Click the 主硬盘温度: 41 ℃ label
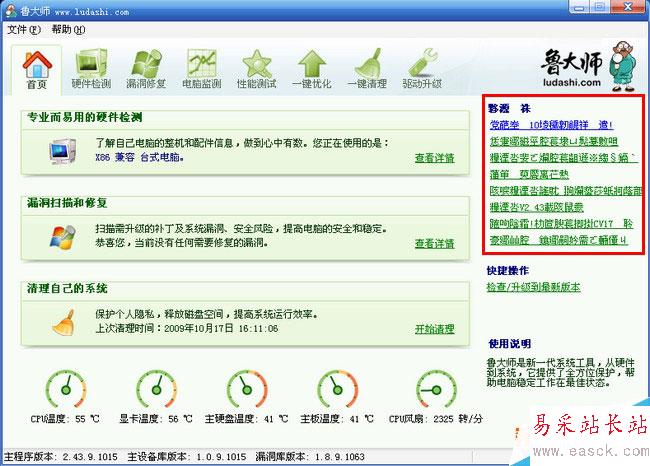Image resolution: width=650 pixels, height=466 pixels. point(247,419)
